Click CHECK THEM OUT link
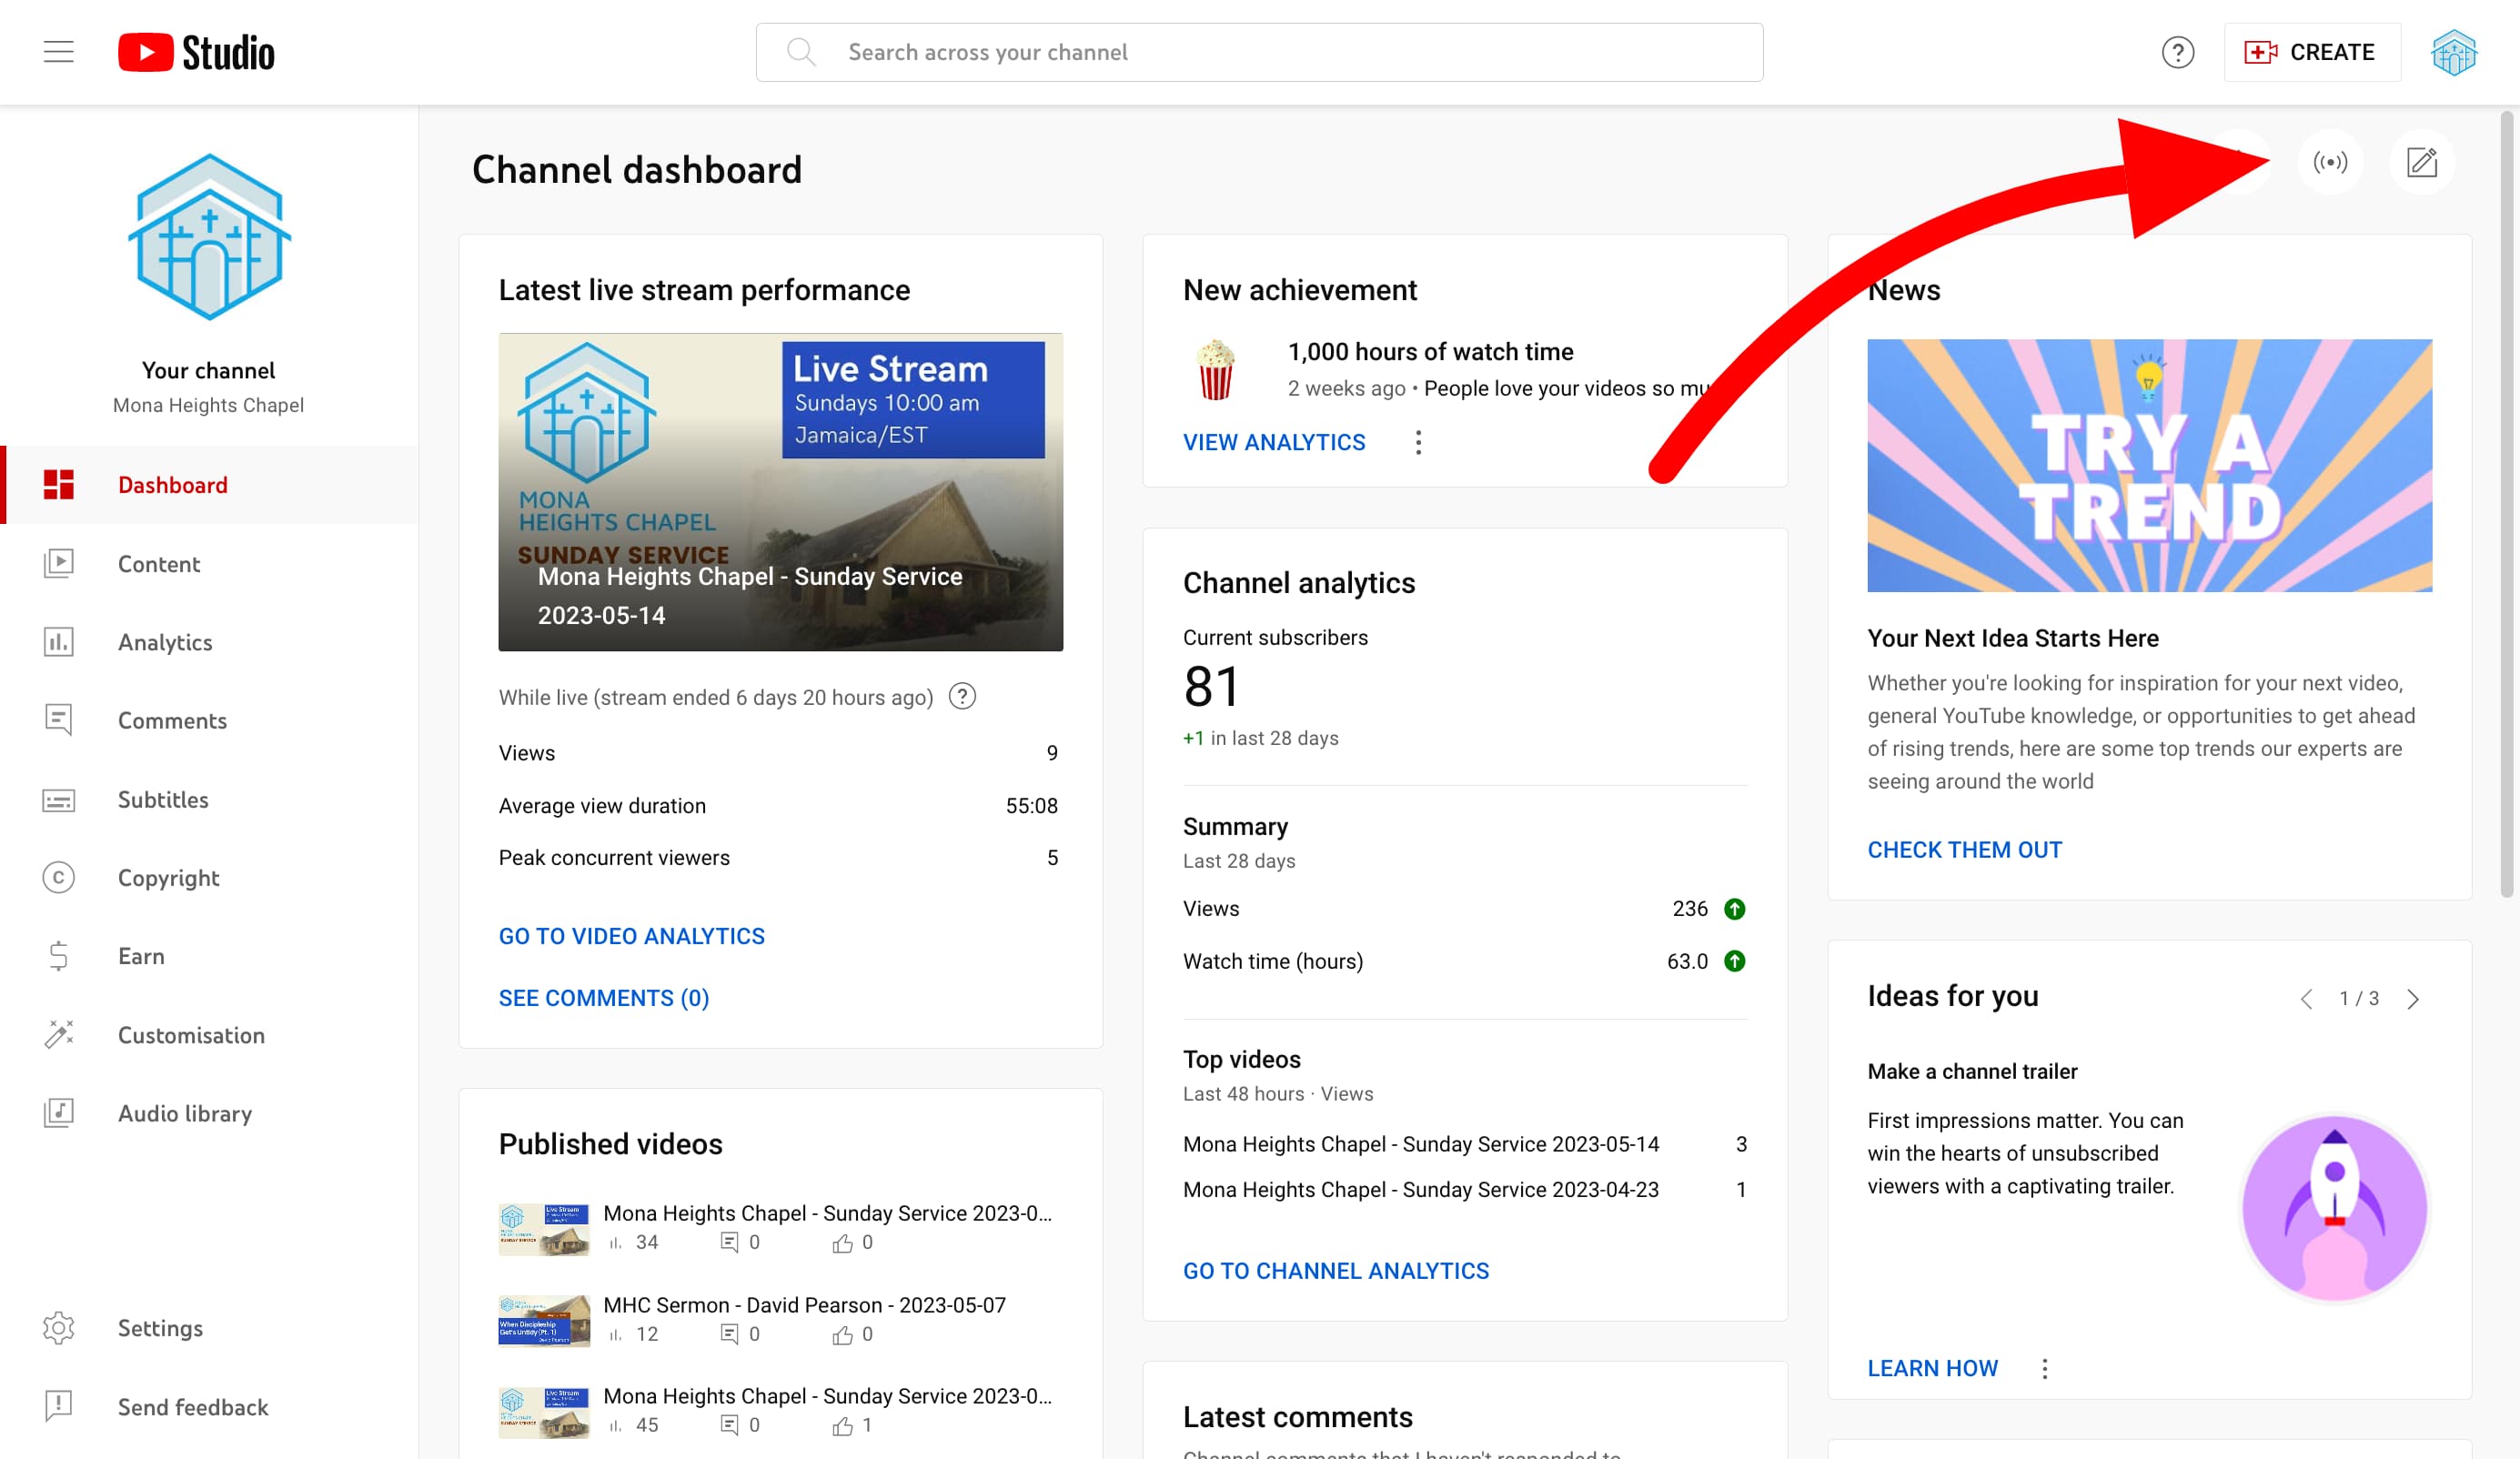This screenshot has width=2520, height=1459. [x=1964, y=849]
